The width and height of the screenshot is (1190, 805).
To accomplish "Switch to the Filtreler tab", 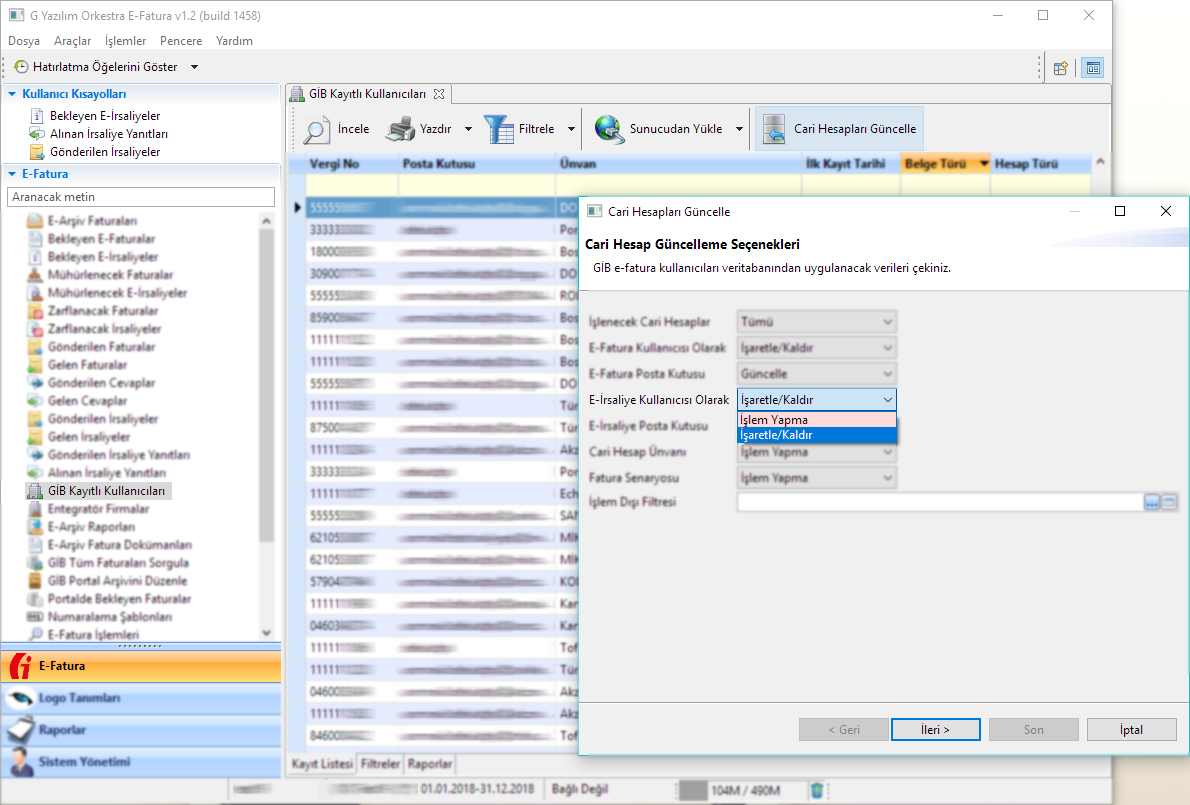I will pyautogui.click(x=380, y=764).
